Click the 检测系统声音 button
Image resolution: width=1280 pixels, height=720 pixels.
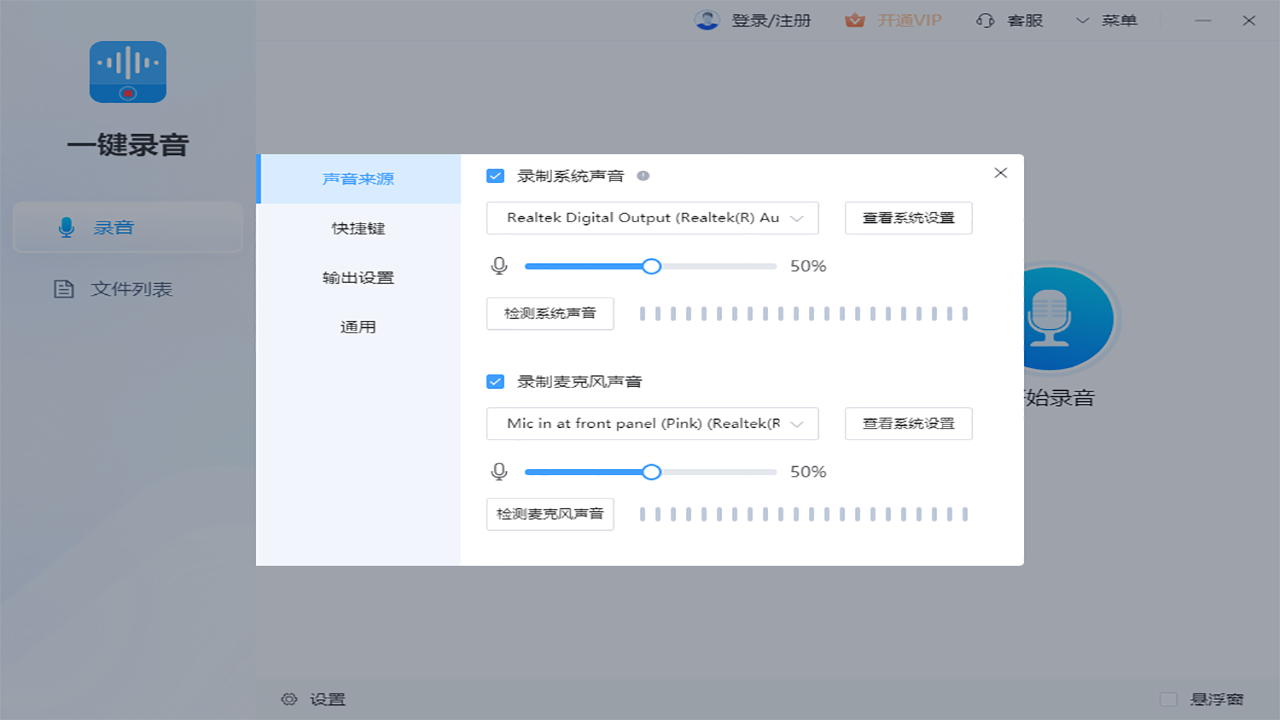coord(550,313)
